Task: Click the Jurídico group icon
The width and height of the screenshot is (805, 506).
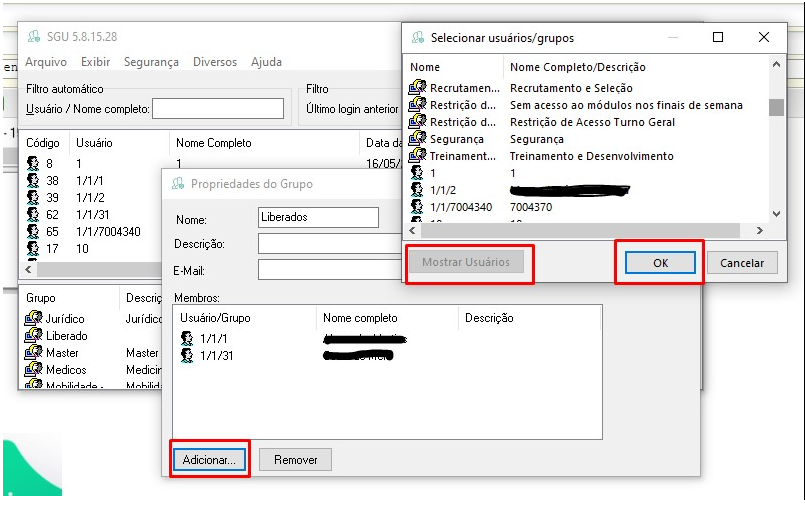Action: 33,319
